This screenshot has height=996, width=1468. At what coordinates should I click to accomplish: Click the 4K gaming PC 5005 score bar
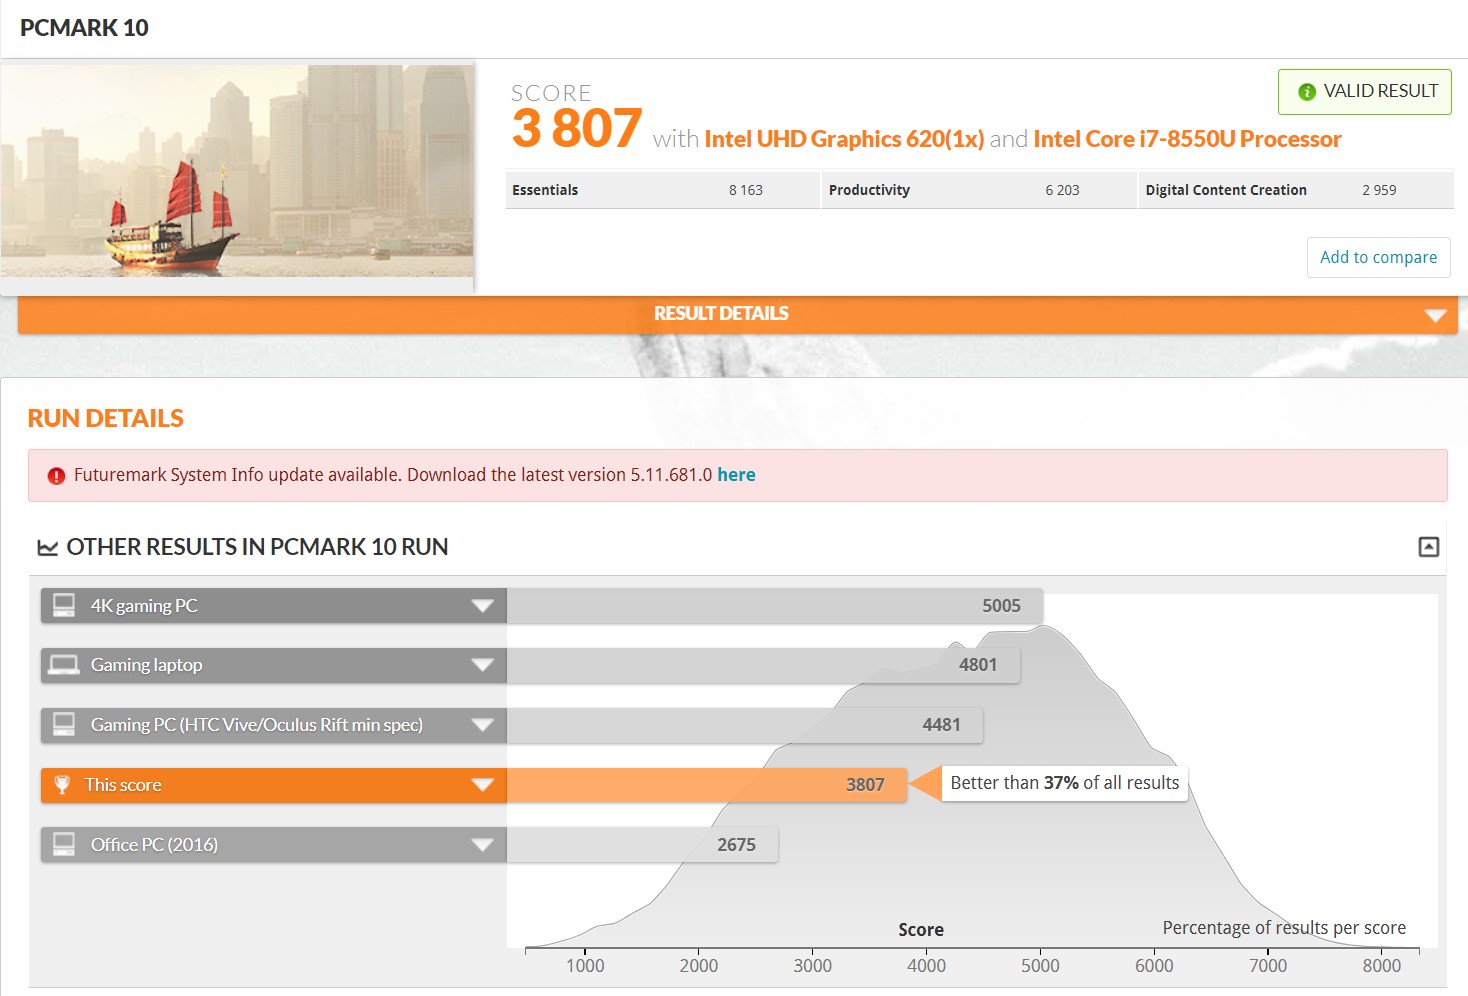[775, 606]
